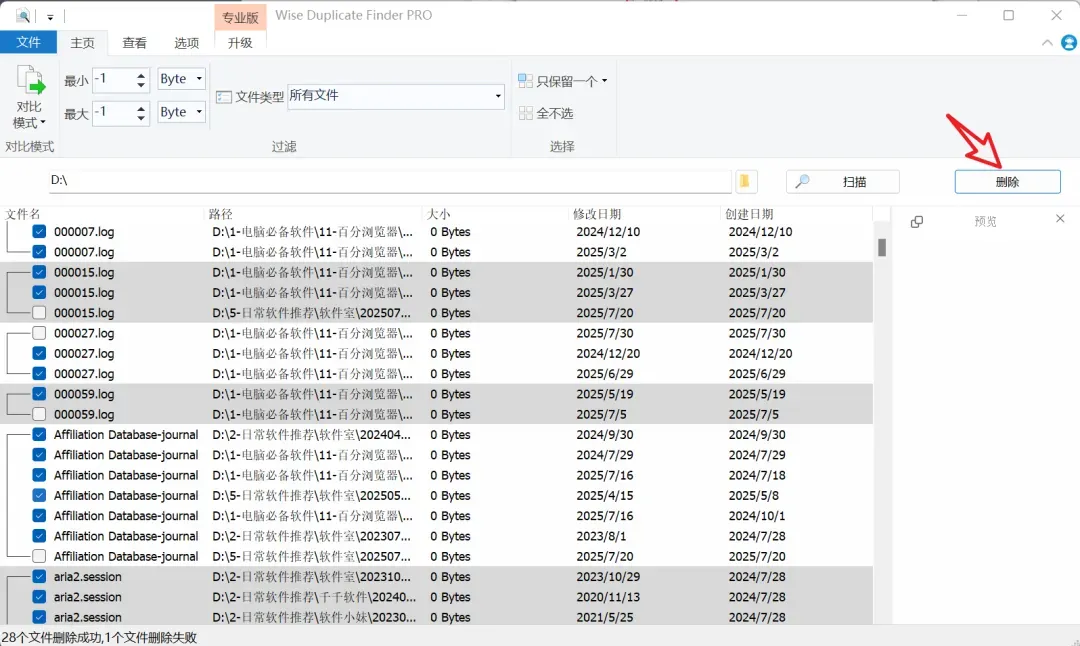The width and height of the screenshot is (1080, 646).
Task: Click the status bar deletion result text
Action: tap(100, 638)
